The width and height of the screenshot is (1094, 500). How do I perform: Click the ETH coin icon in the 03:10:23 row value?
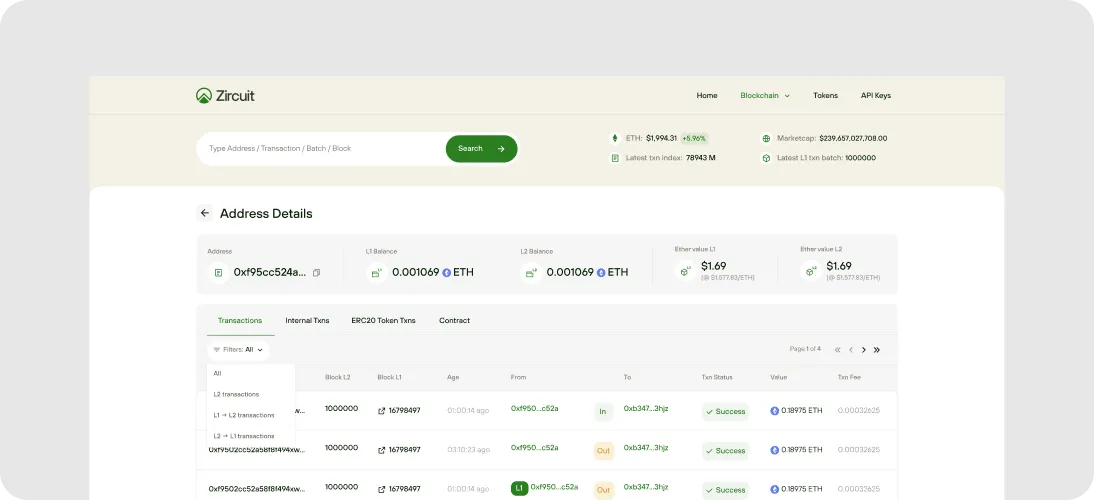(x=774, y=450)
